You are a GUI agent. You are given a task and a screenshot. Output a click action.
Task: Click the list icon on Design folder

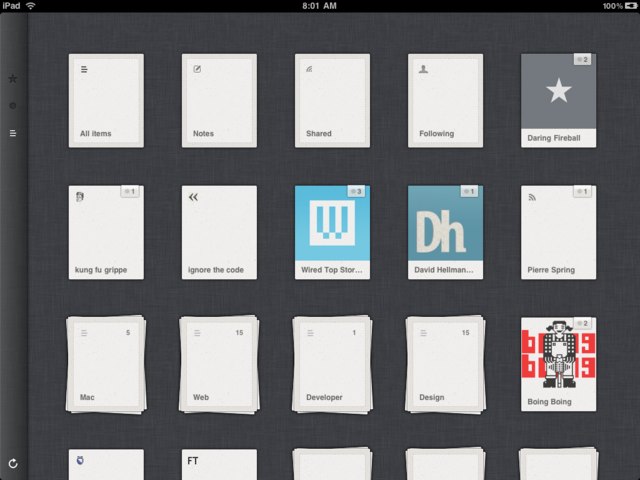click(423, 333)
